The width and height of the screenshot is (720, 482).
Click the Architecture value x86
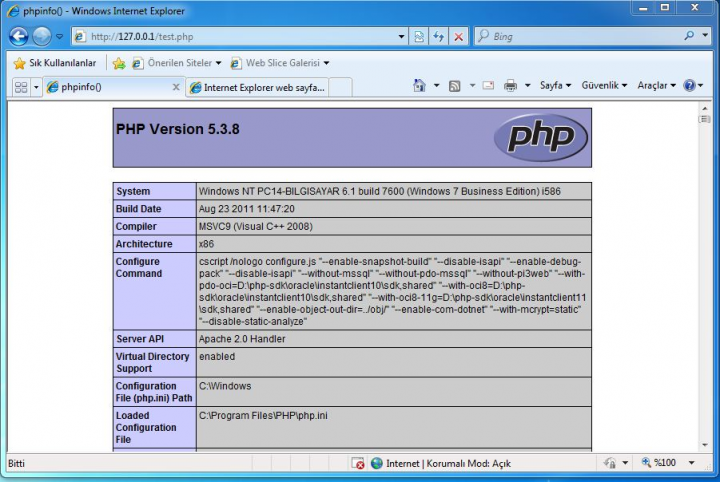click(x=207, y=244)
